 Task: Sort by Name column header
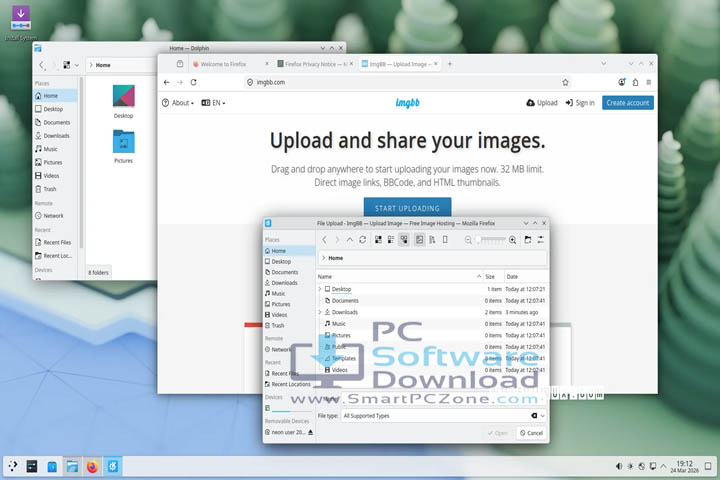click(399, 277)
